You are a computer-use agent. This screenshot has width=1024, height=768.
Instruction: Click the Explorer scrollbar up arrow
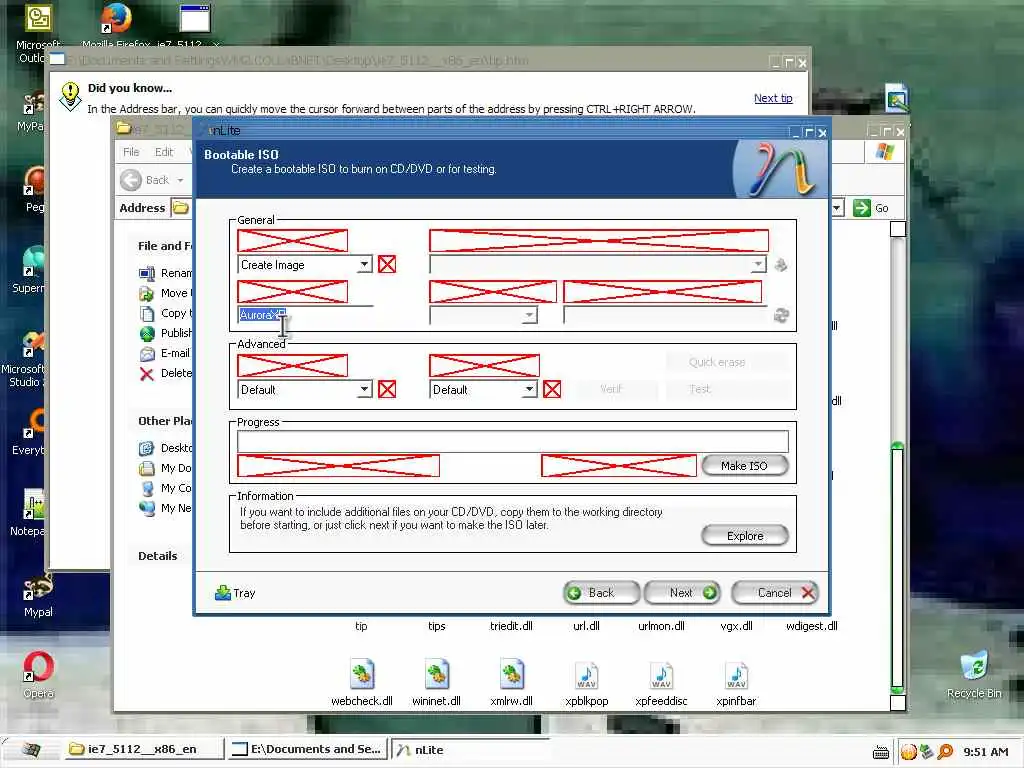coord(898,229)
